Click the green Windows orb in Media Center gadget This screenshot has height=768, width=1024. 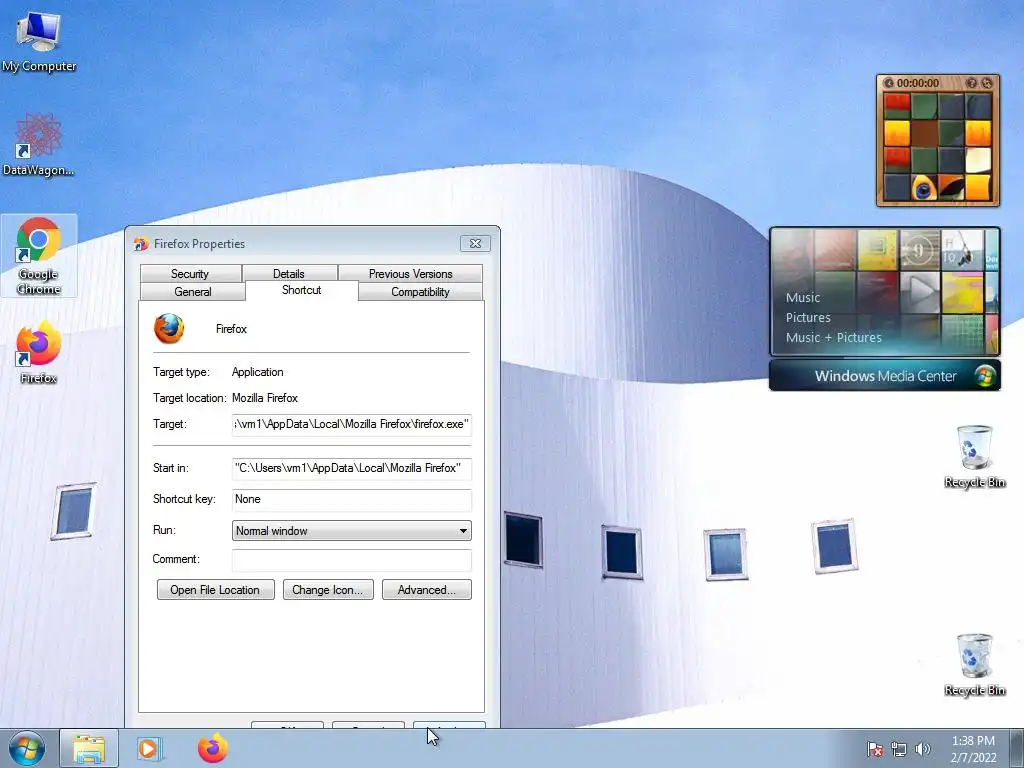coord(984,376)
